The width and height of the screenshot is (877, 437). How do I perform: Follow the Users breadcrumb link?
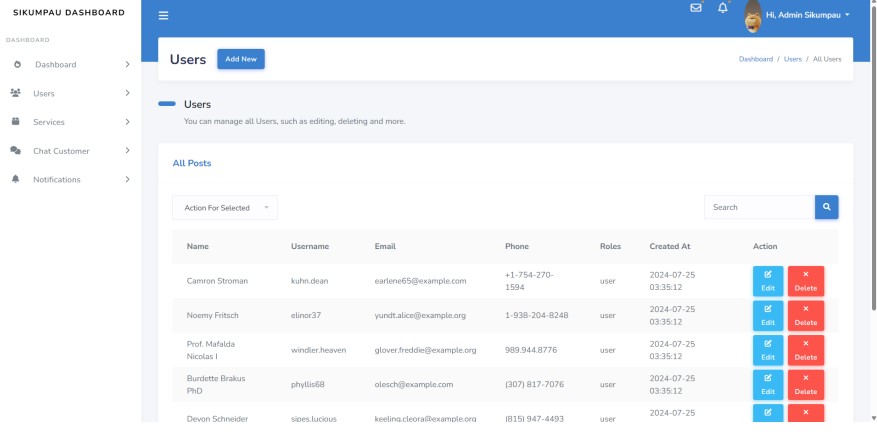click(793, 59)
